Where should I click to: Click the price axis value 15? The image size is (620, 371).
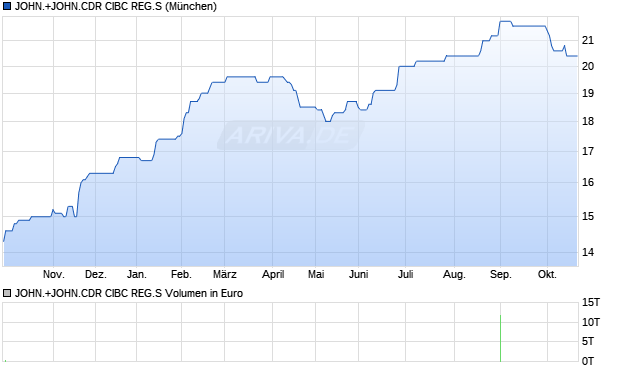588,216
